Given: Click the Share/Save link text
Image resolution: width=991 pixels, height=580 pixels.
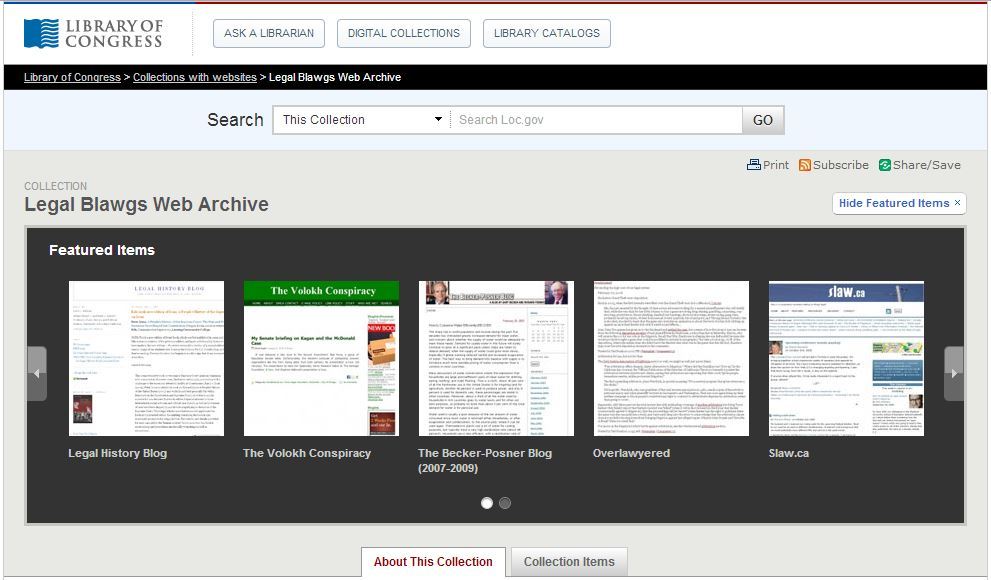Looking at the screenshot, I should click(x=927, y=165).
